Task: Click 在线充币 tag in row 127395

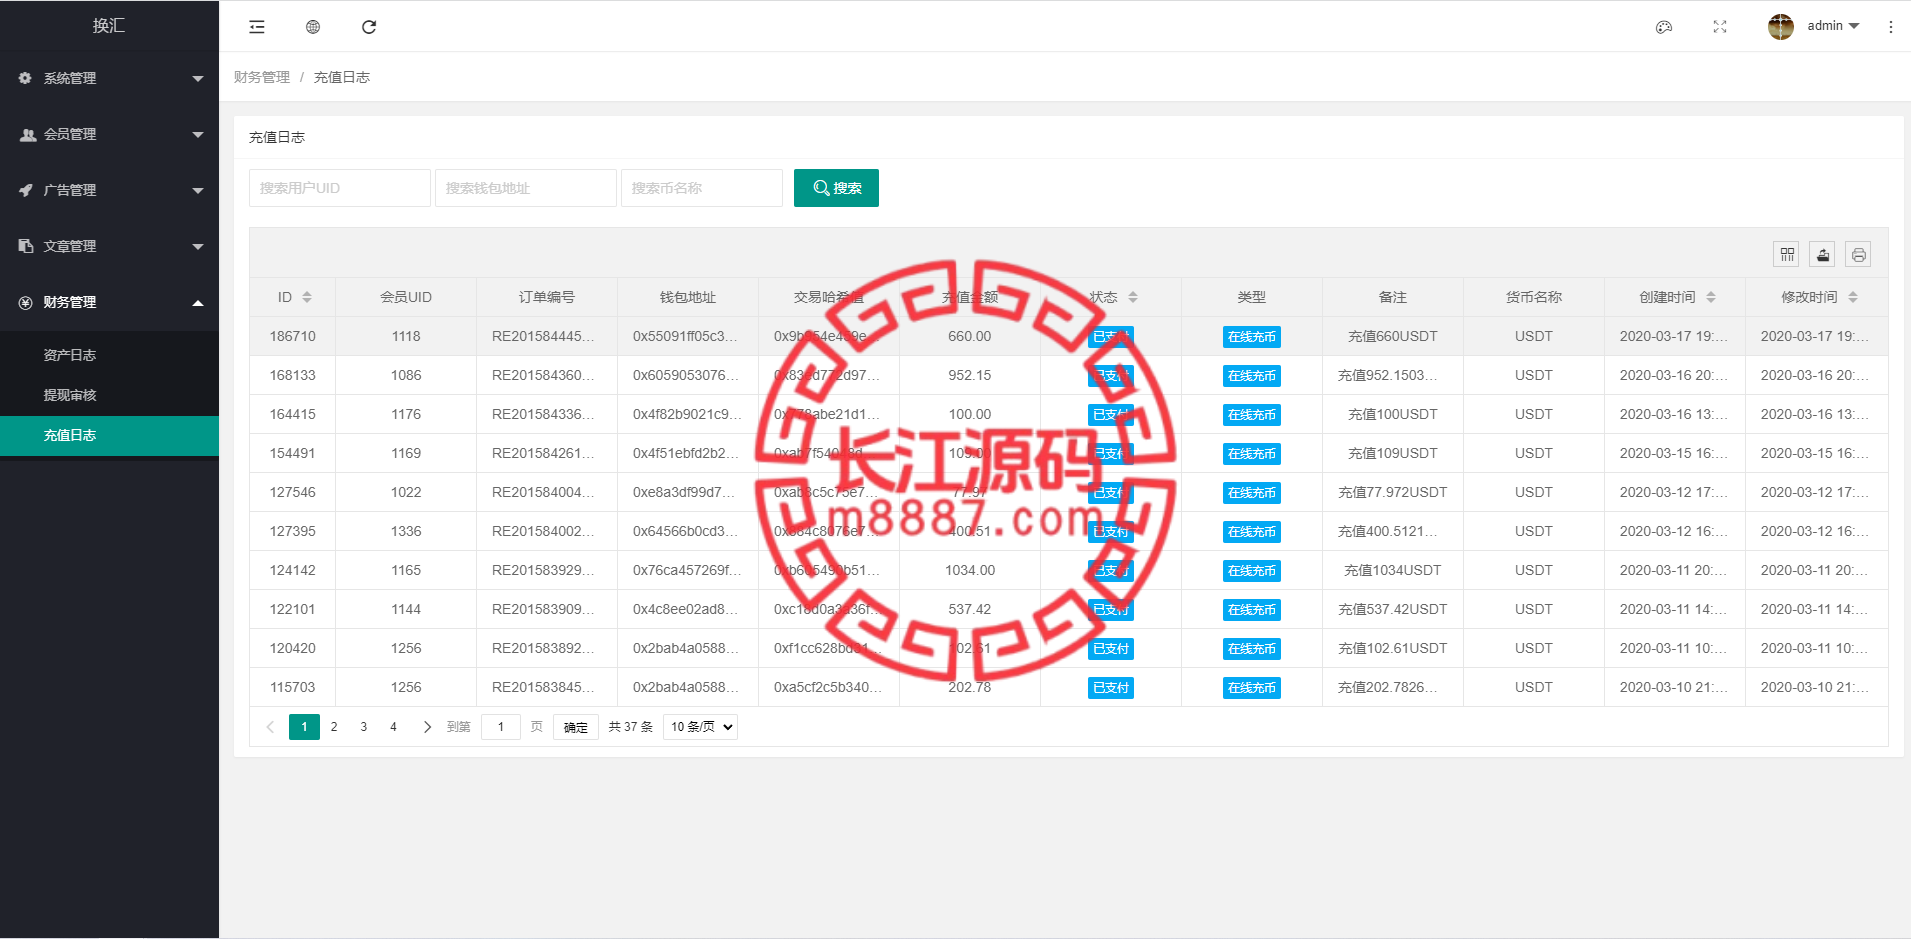Action: pyautogui.click(x=1252, y=532)
